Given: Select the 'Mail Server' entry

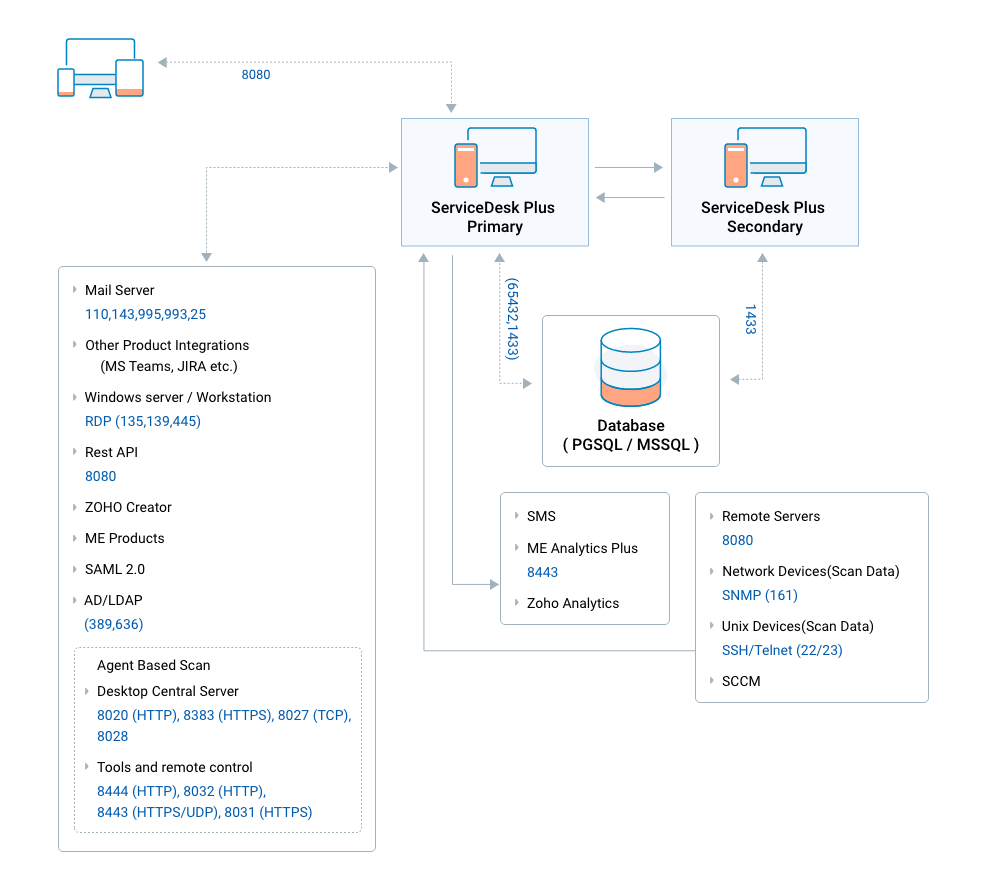Looking at the screenshot, I should click(120, 290).
